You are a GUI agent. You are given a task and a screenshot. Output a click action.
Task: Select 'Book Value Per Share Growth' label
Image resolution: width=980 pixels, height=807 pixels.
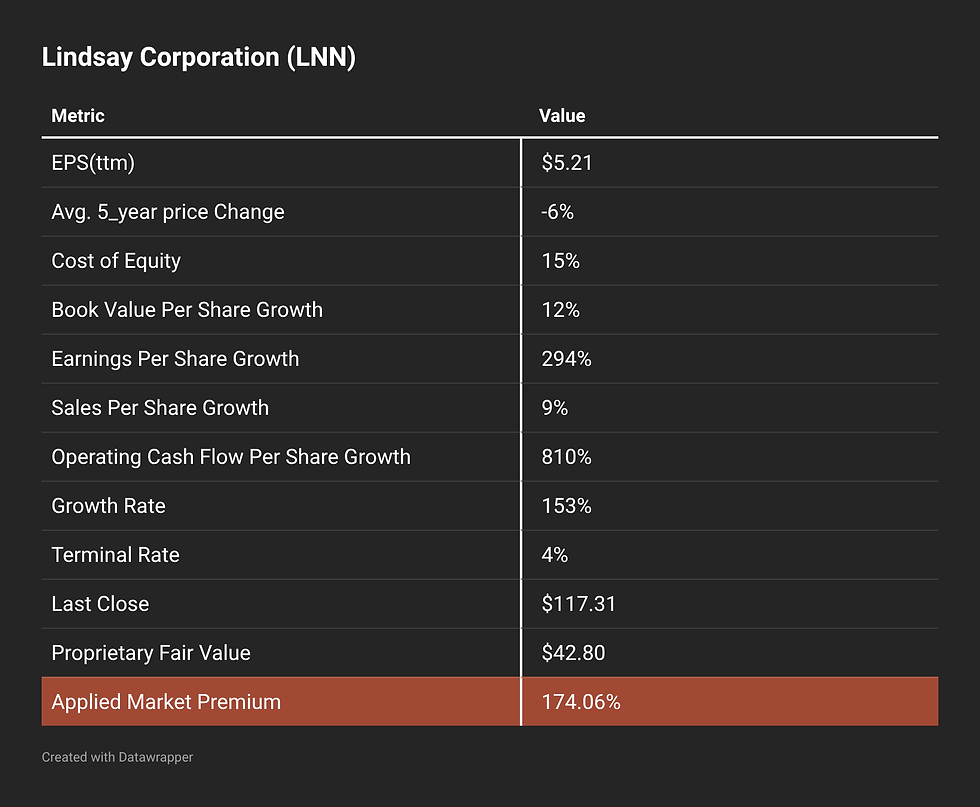pos(187,310)
